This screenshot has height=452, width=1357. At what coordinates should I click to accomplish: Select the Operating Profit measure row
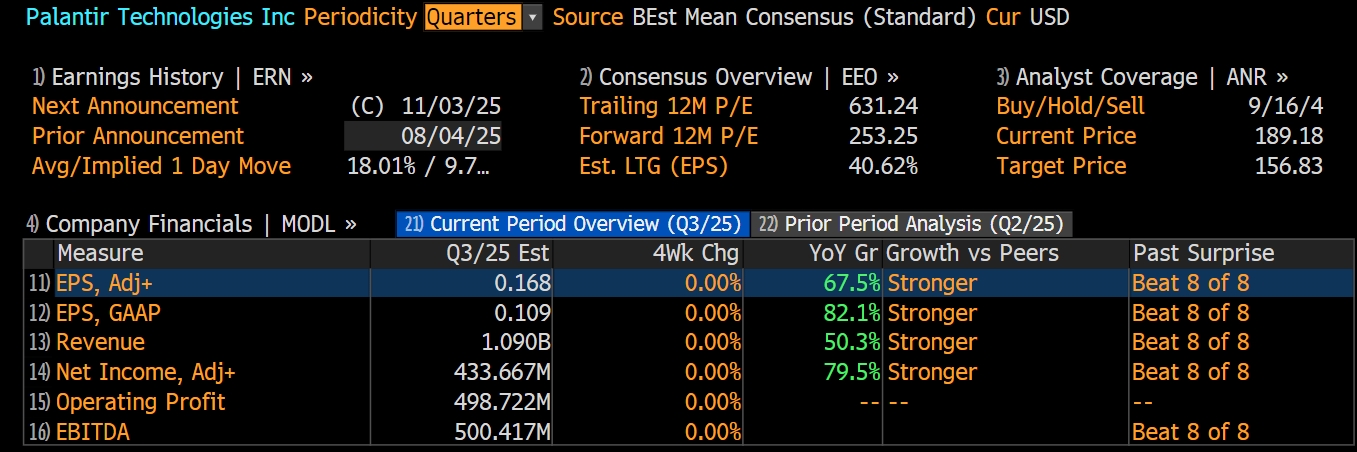click(x=141, y=402)
